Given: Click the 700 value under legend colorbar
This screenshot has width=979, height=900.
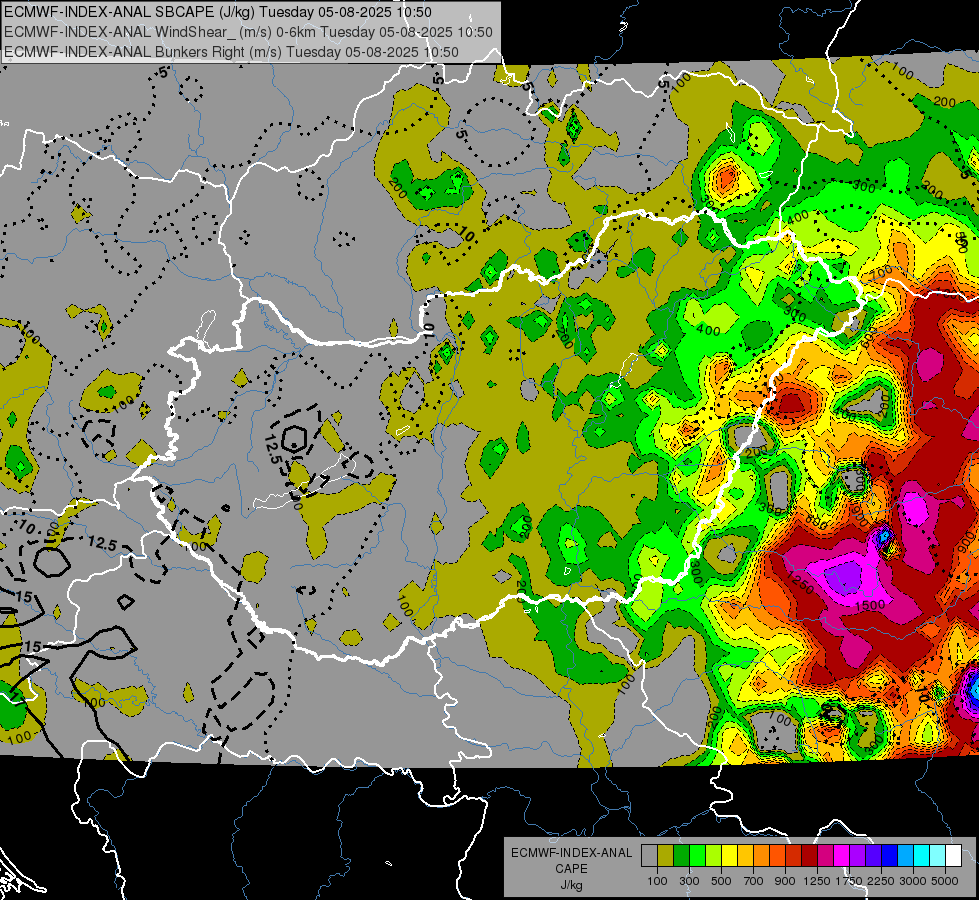Looking at the screenshot, I should [x=754, y=881].
